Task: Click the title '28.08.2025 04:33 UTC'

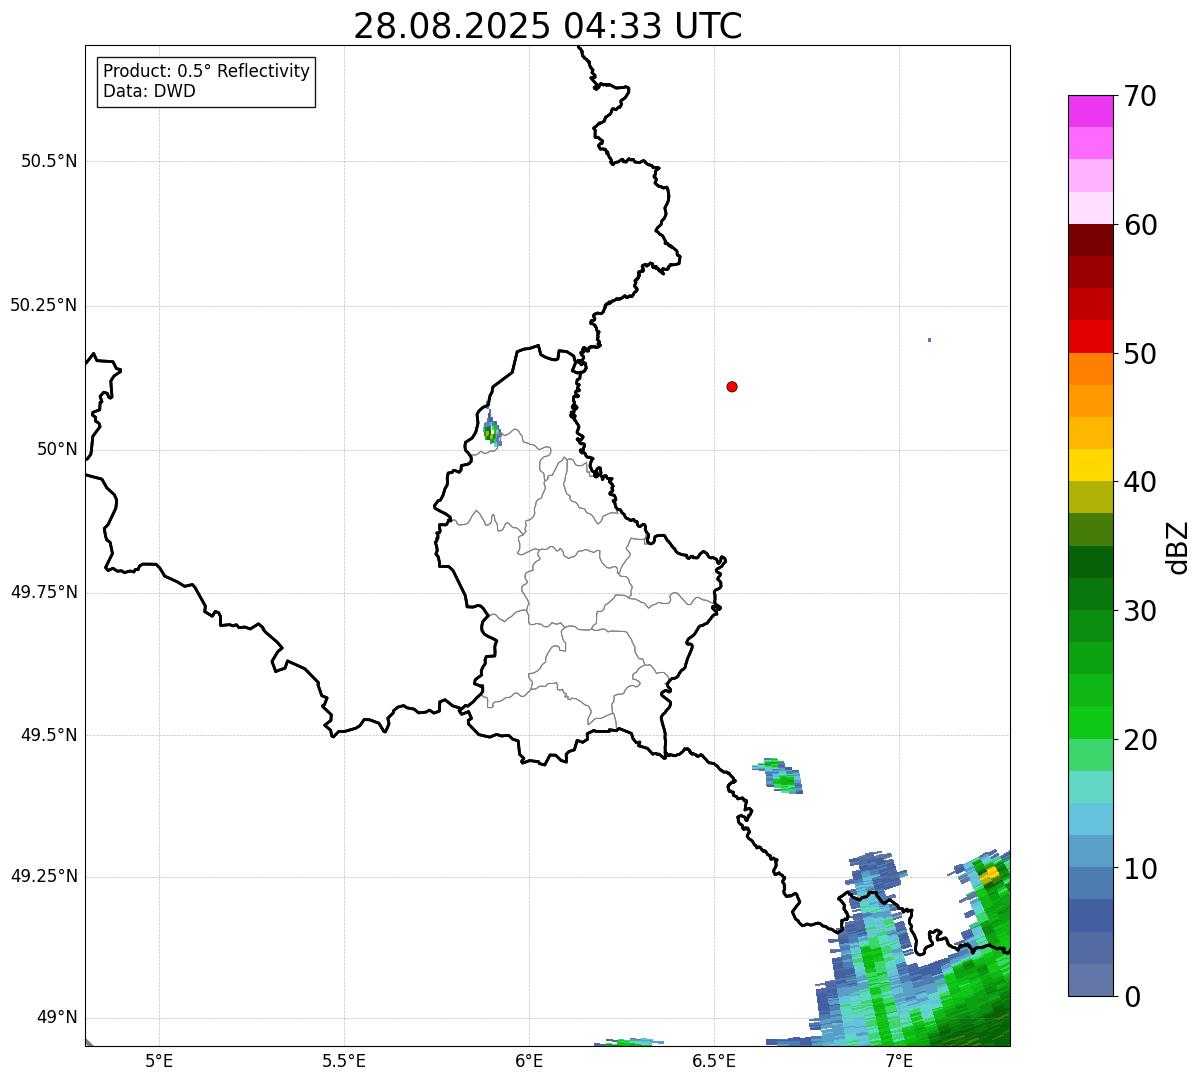Action: (x=548, y=26)
